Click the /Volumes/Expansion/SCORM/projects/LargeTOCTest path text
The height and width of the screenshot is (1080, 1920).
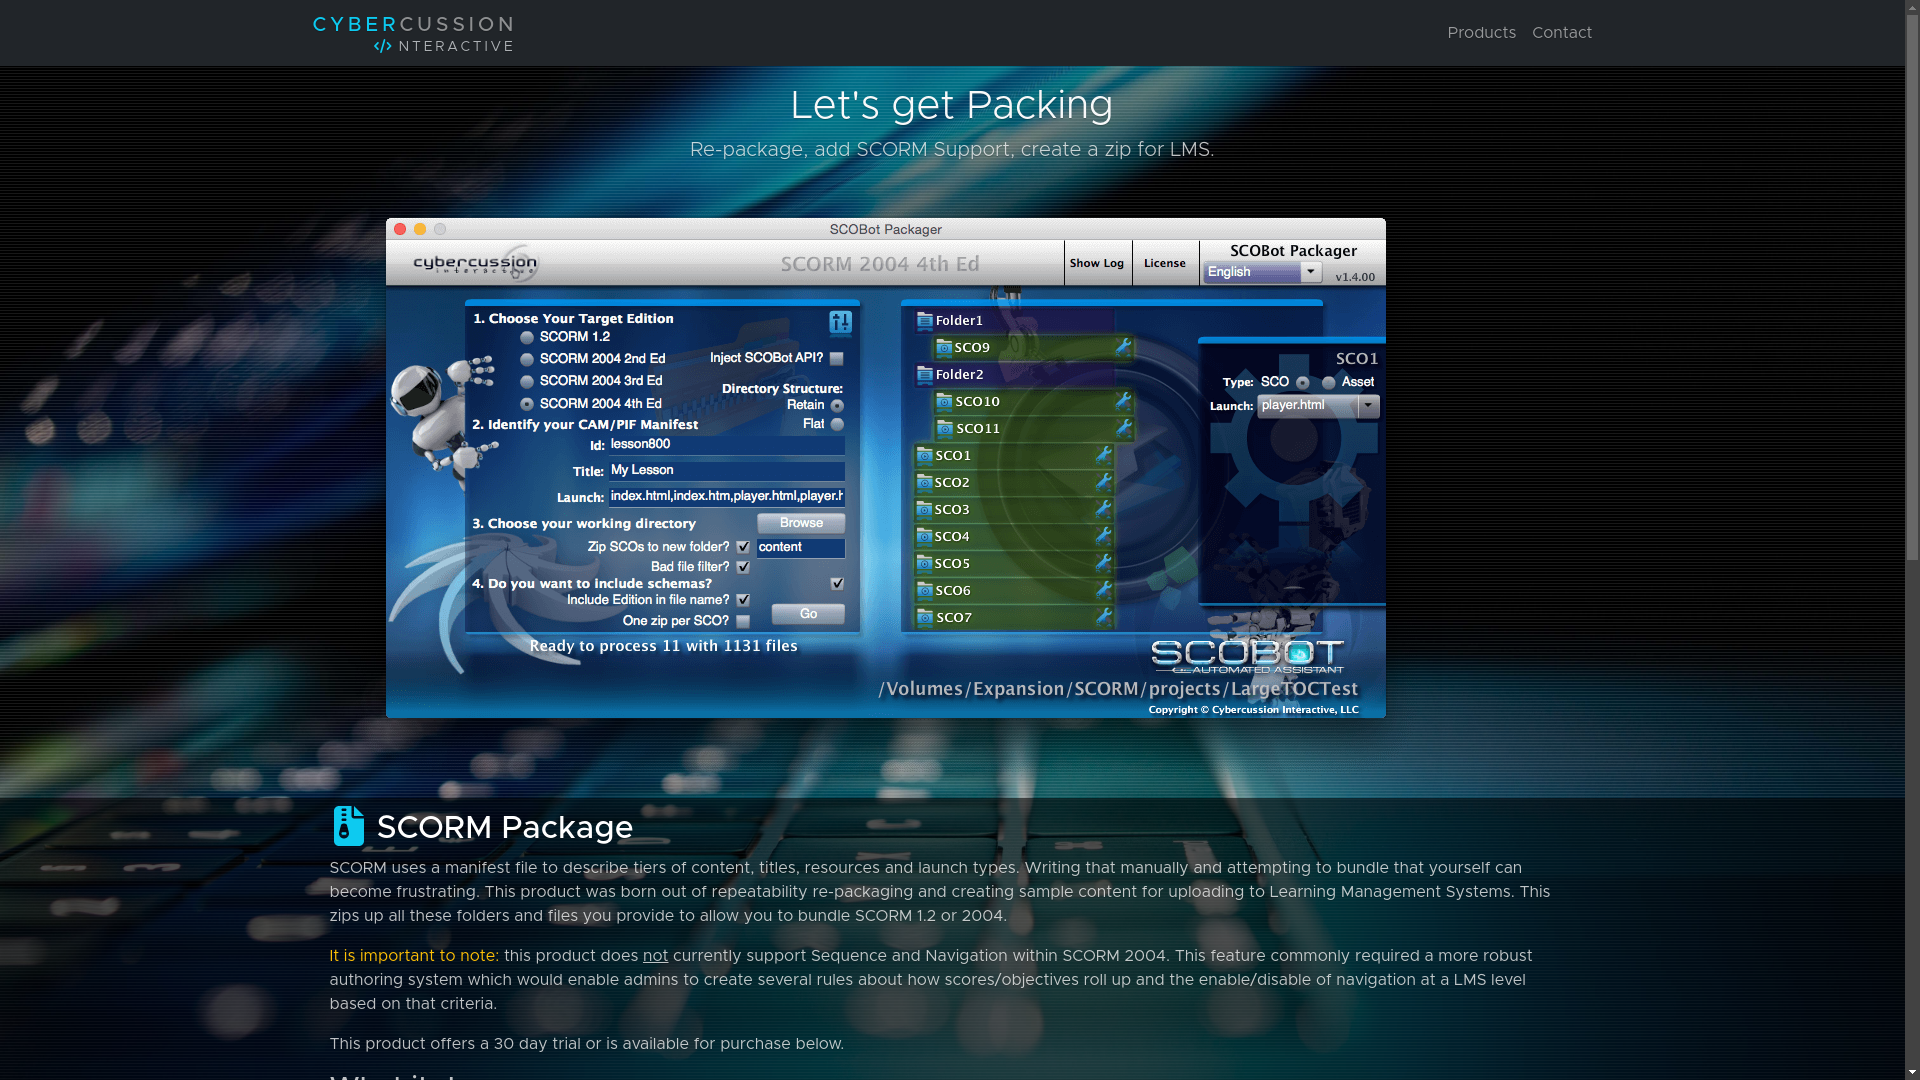point(1118,689)
